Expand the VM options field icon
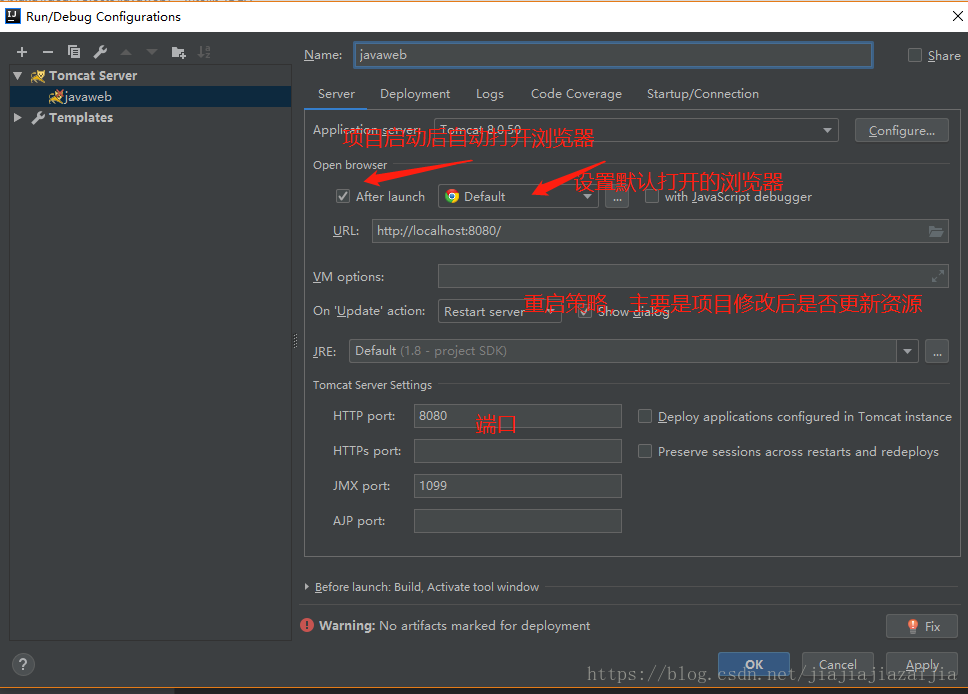The height and width of the screenshot is (694, 968). pos(938,276)
